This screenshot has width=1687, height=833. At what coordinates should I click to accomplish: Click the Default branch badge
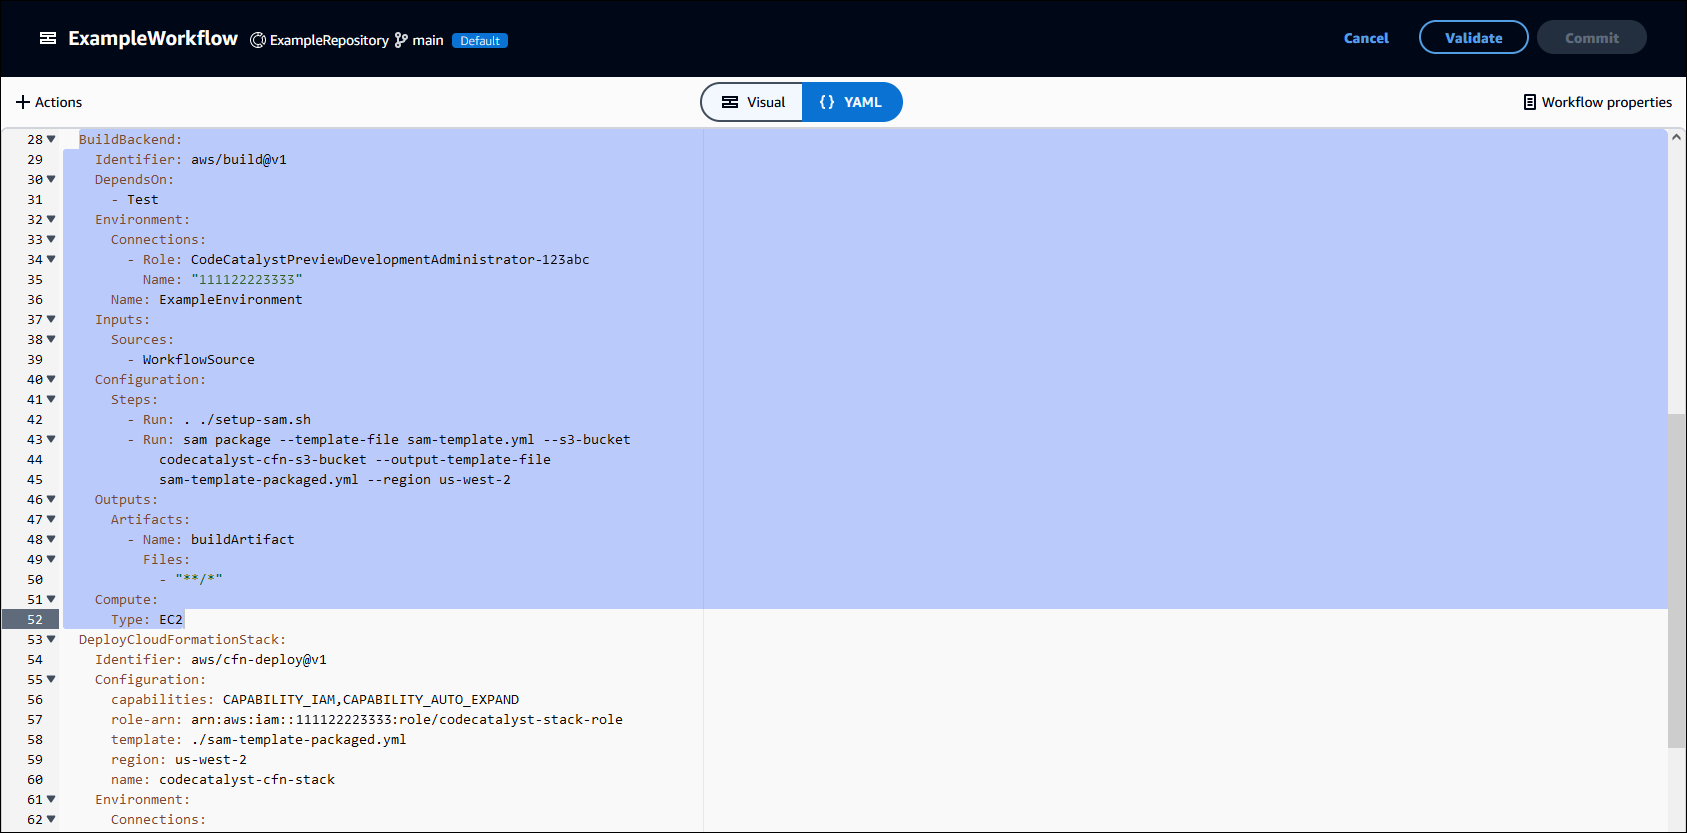480,41
